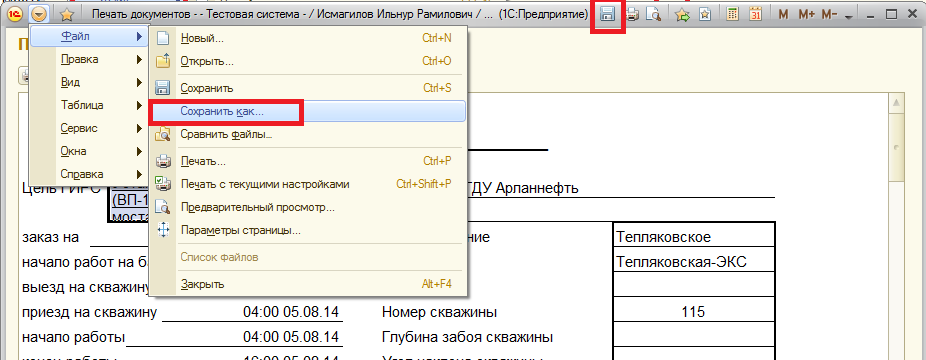
Task: Click the save diskette icon in title toolbar
Action: click(x=608, y=15)
